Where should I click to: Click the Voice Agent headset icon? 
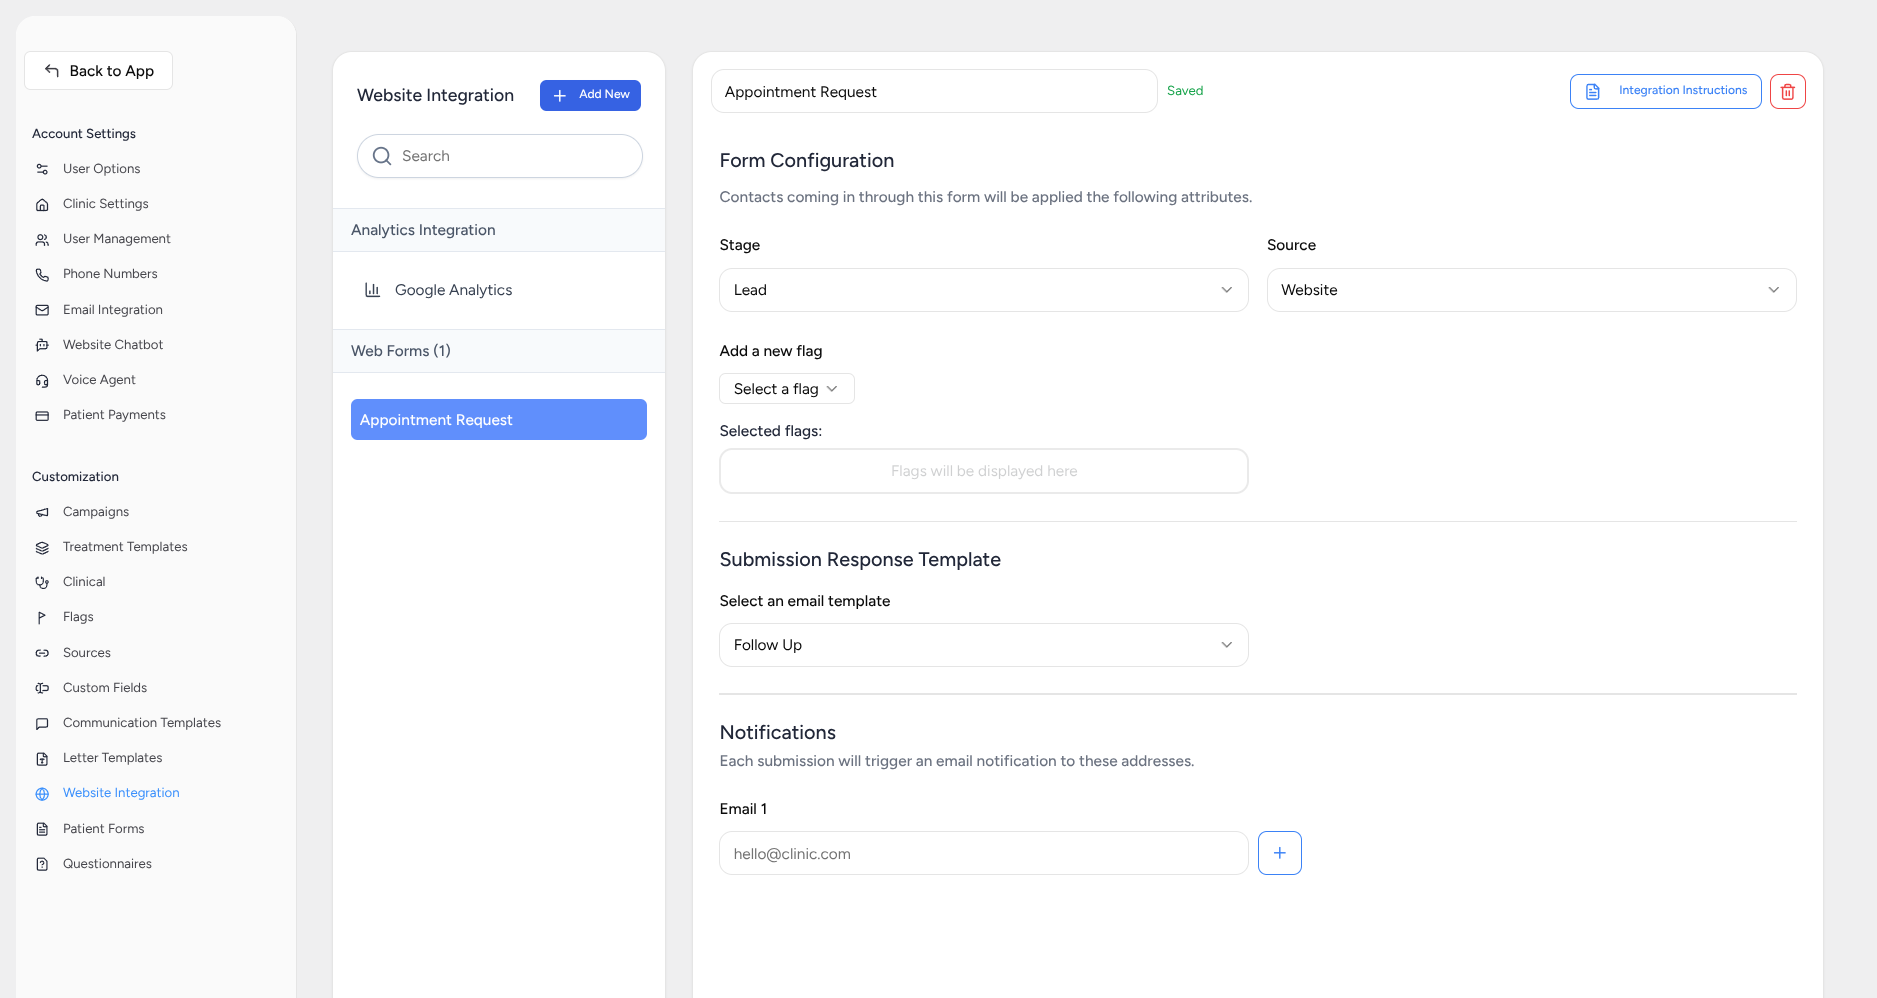(42, 380)
